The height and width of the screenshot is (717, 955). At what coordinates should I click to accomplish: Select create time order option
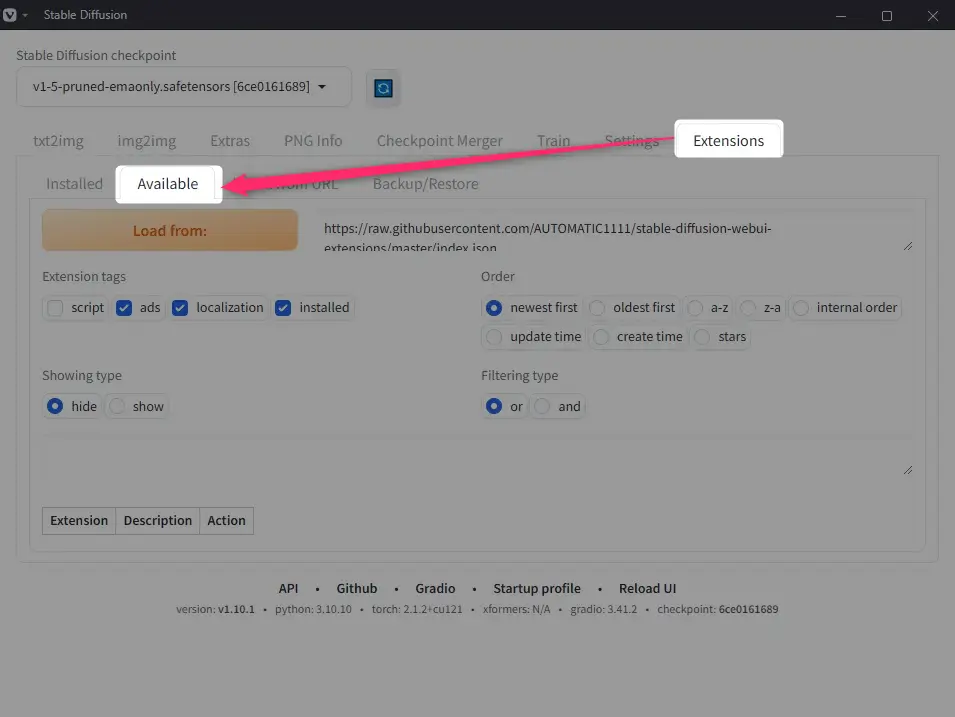click(x=601, y=336)
